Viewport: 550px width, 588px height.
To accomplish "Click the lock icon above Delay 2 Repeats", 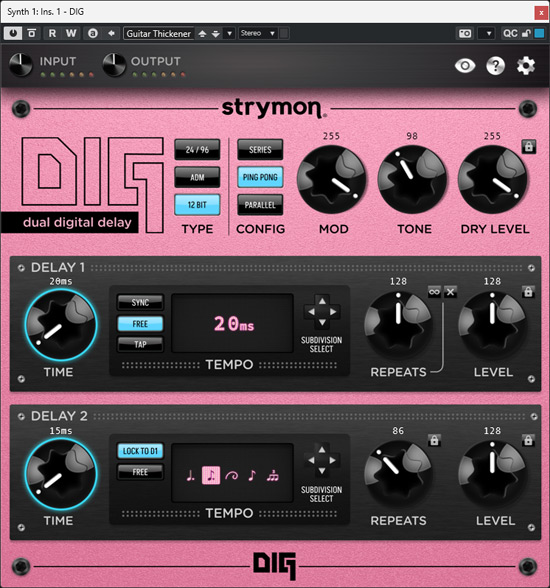I will pos(434,440).
